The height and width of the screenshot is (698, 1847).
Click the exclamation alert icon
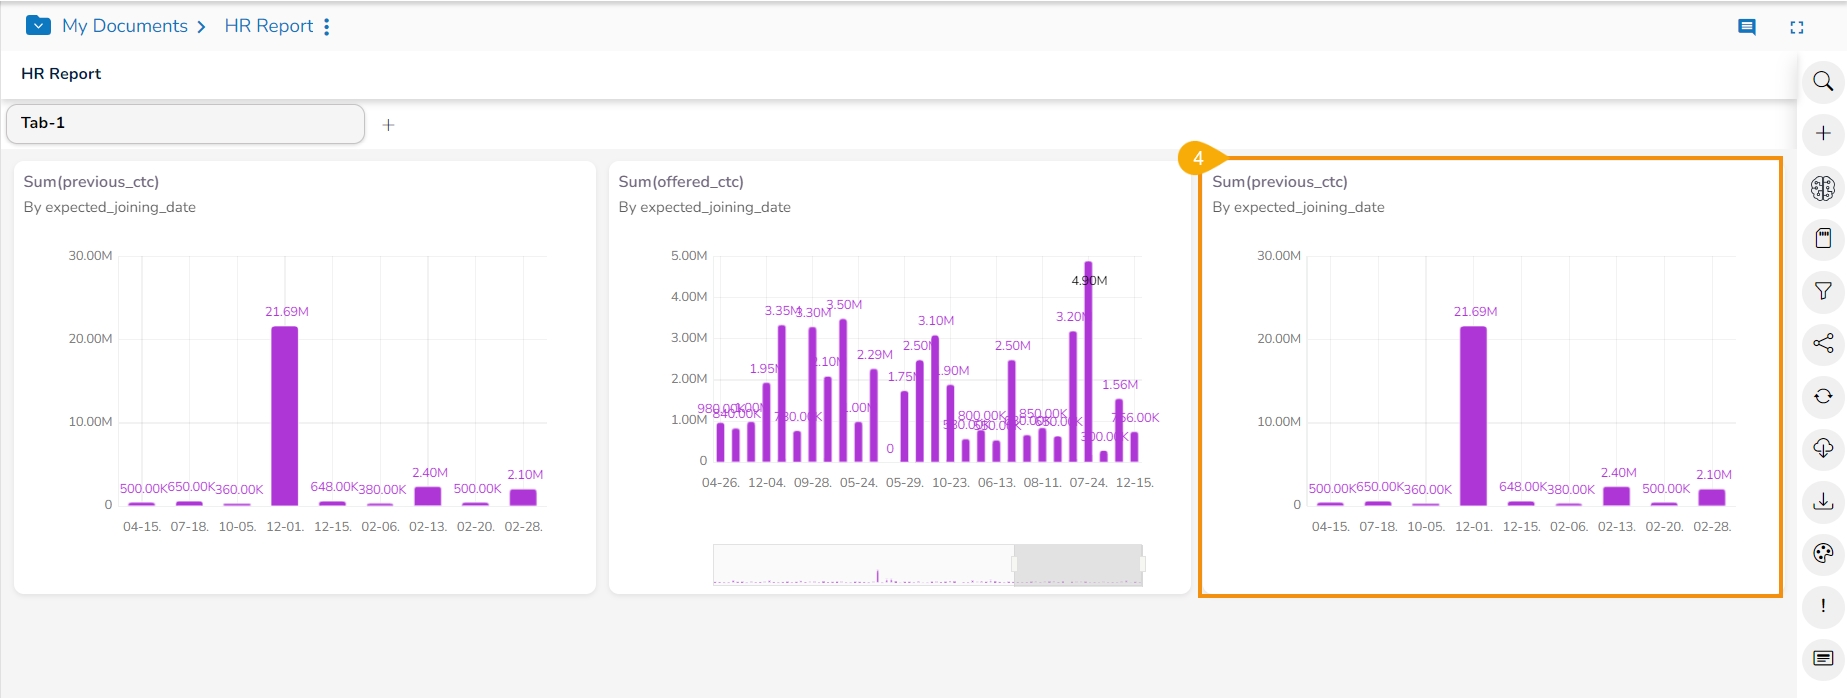coord(1823,606)
